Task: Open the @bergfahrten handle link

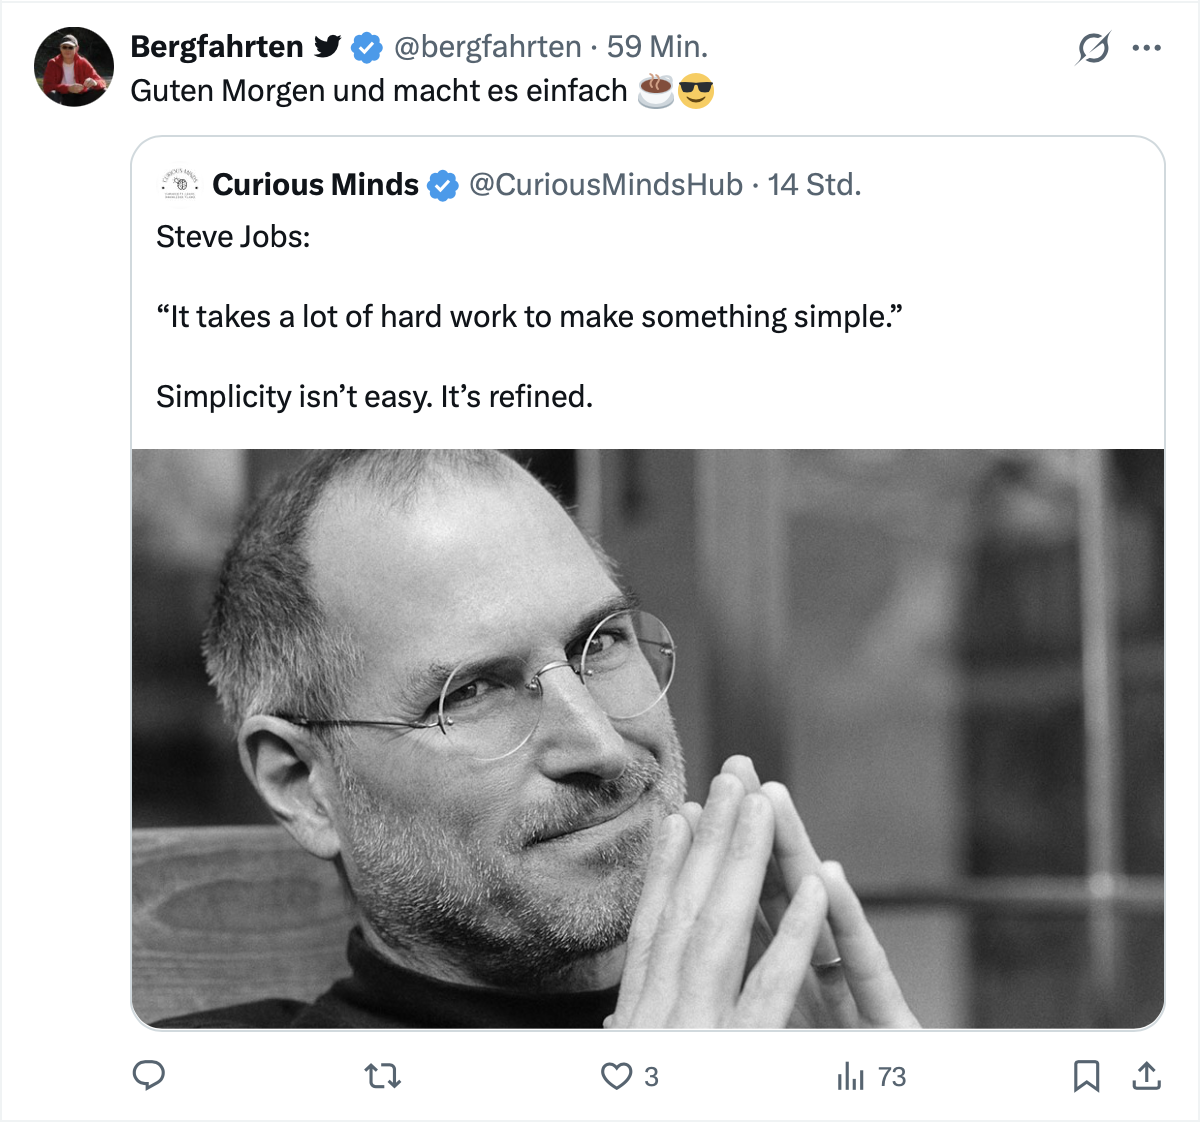Action: click(488, 47)
